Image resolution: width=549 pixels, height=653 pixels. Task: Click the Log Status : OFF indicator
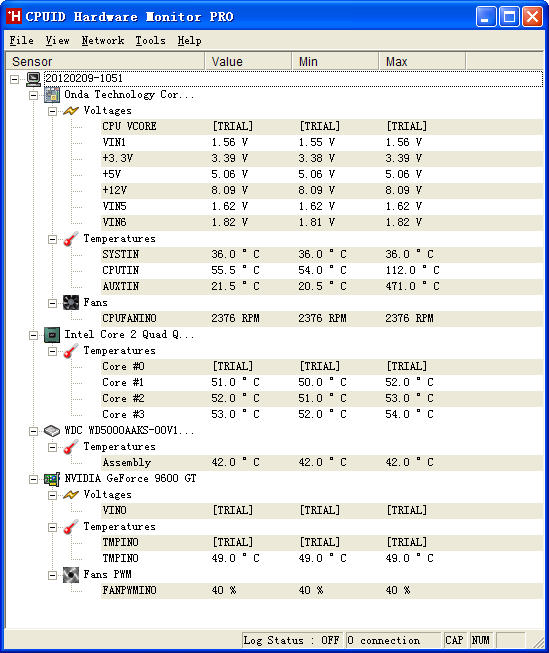point(292,640)
